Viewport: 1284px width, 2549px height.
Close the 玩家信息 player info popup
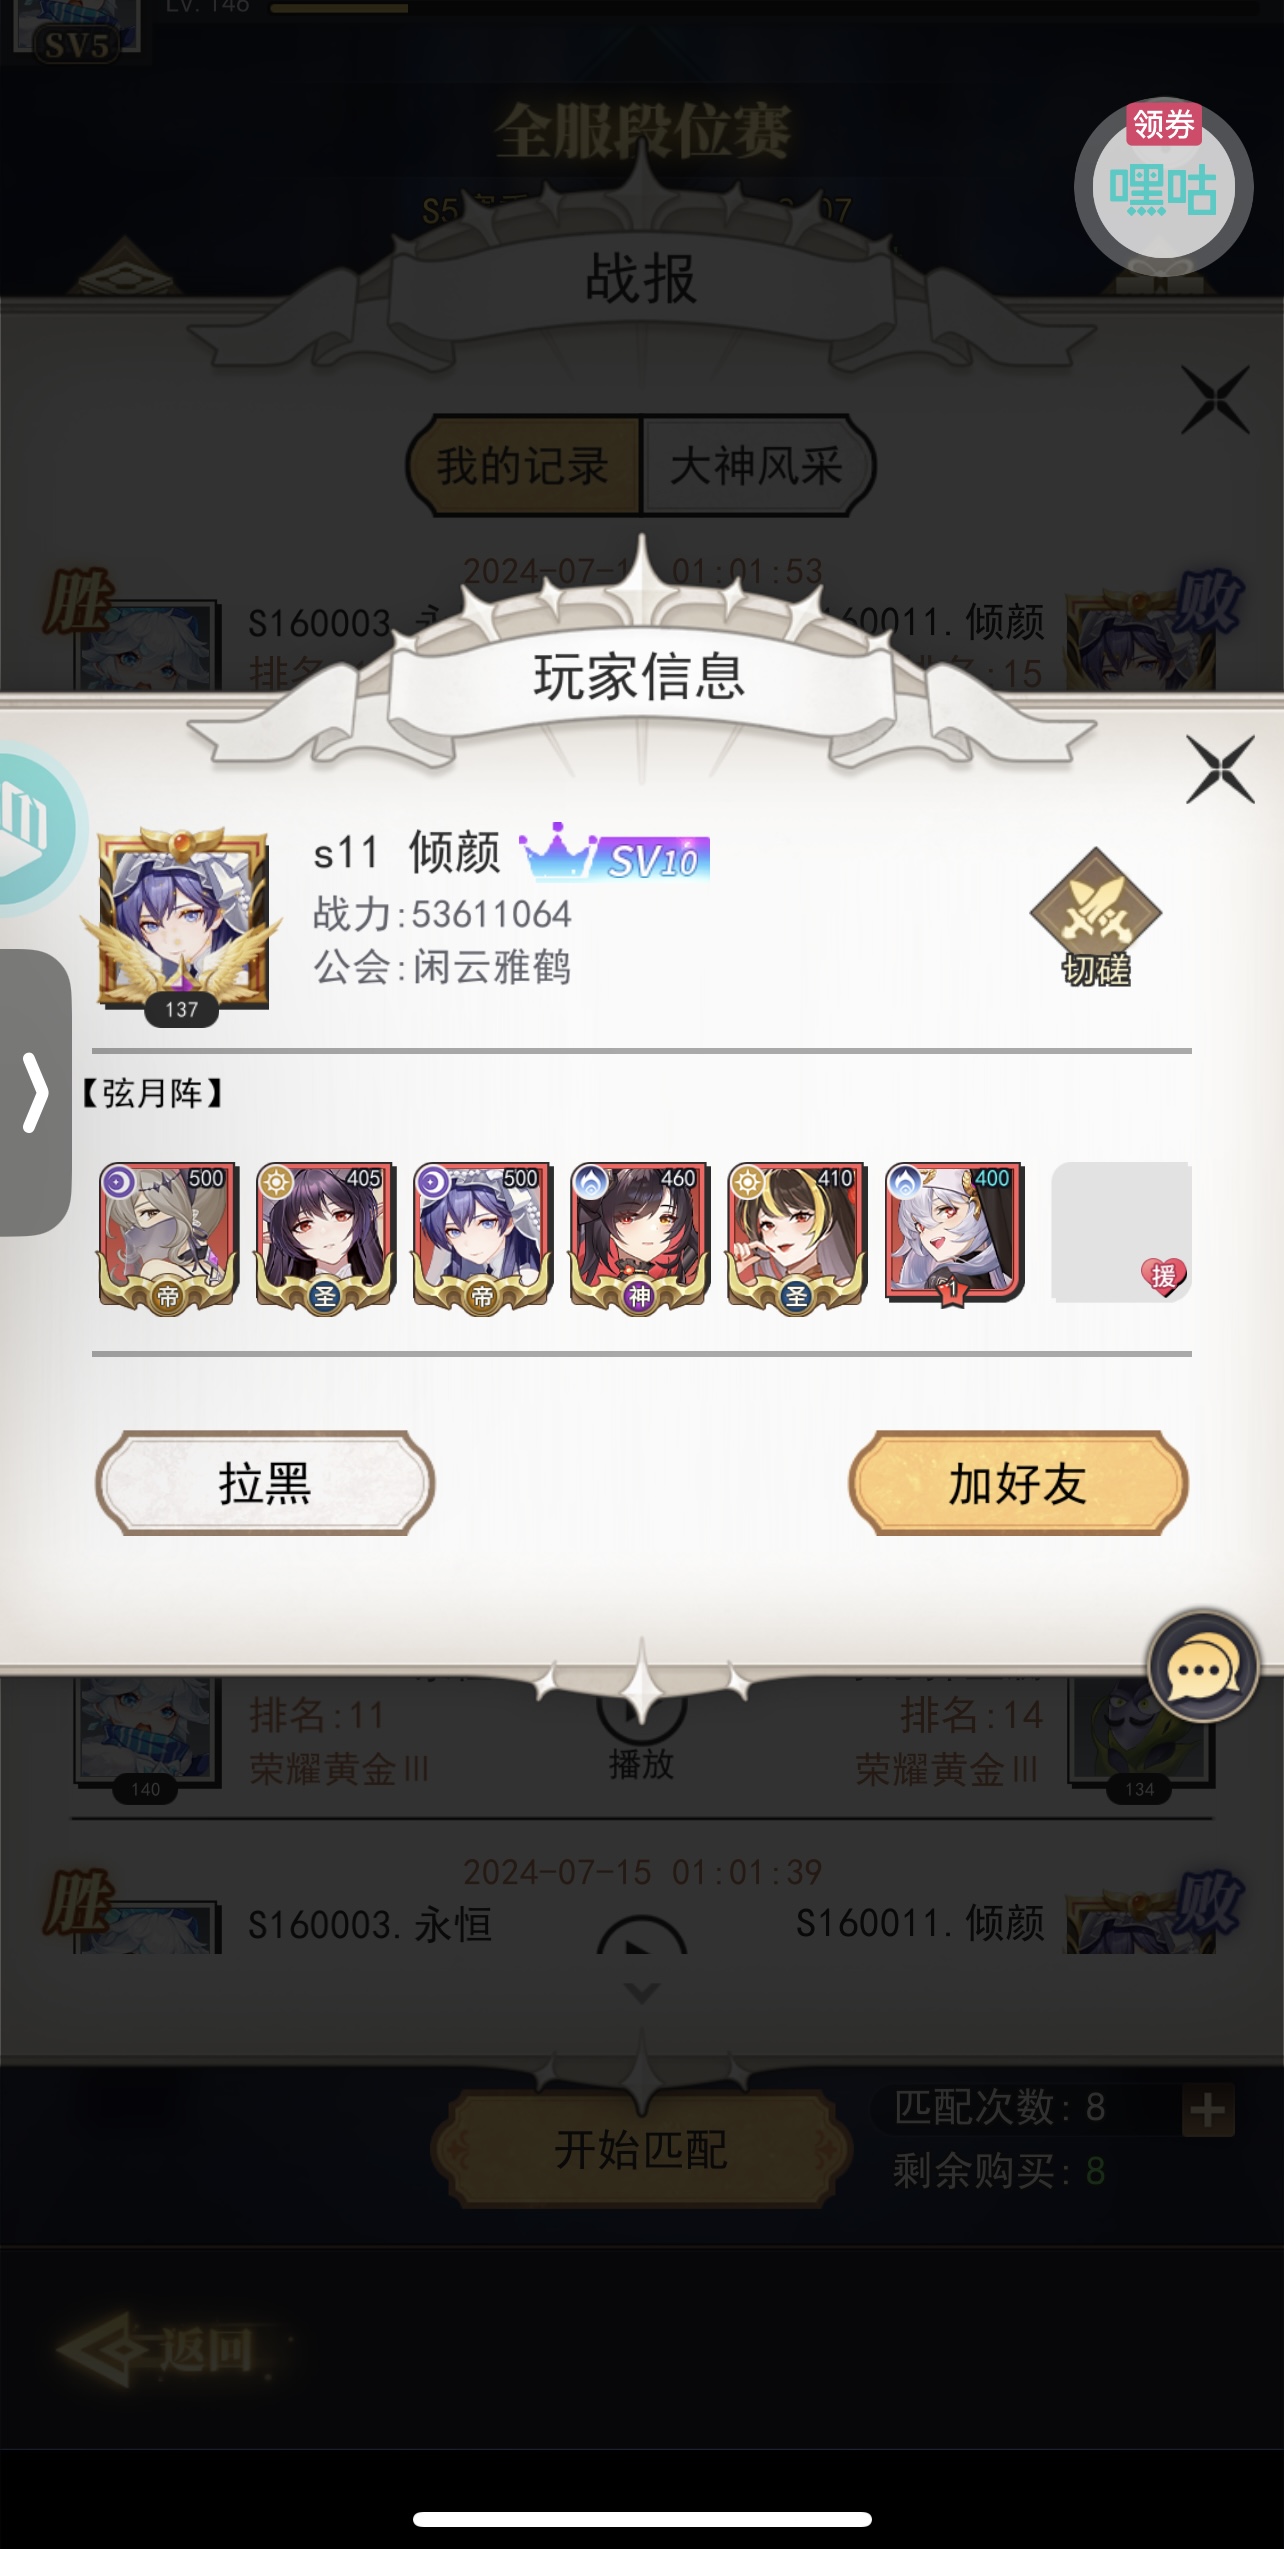(1220, 769)
